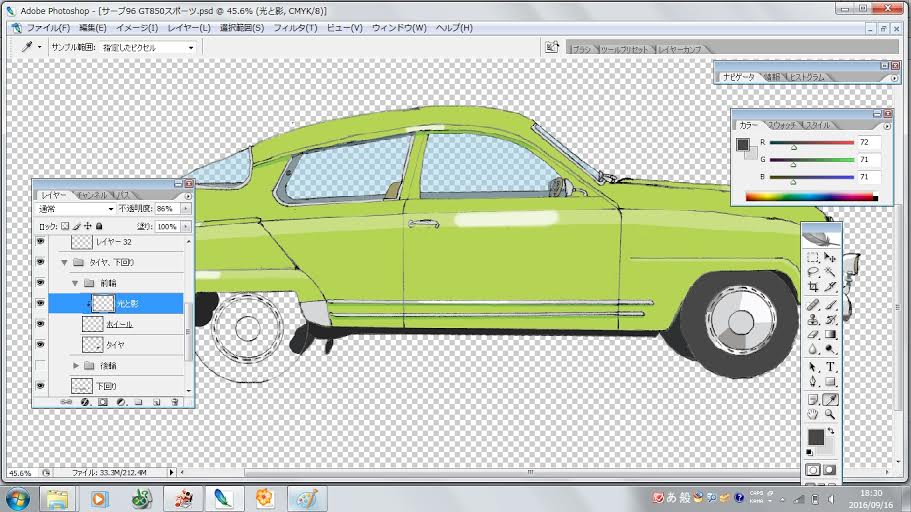
Task: Select the Gradient tool
Action: click(830, 334)
